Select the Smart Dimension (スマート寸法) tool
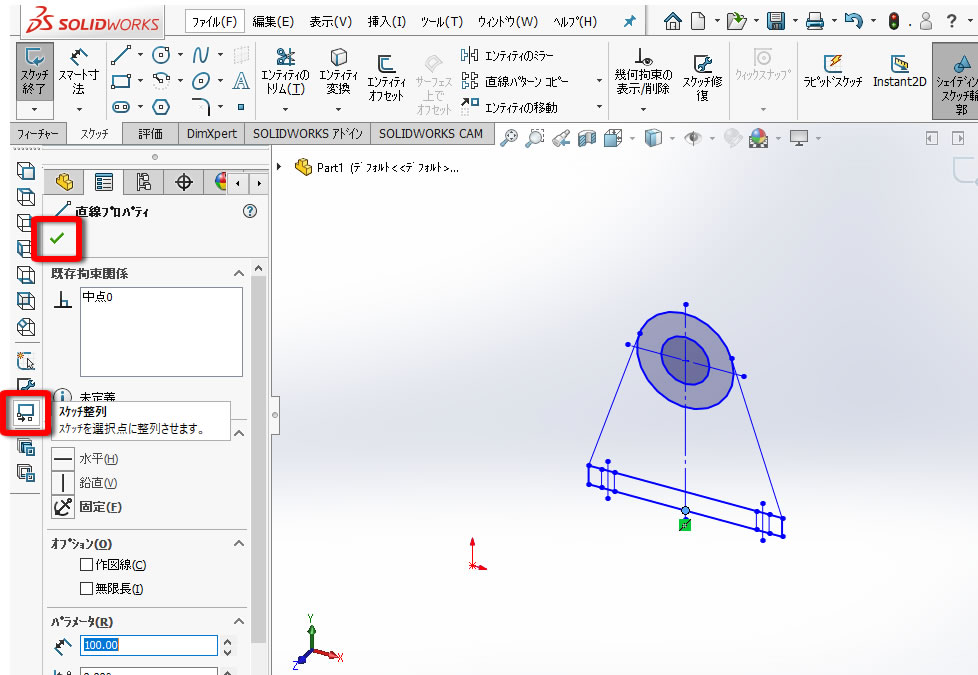The height and width of the screenshot is (675, 978). pos(79,72)
